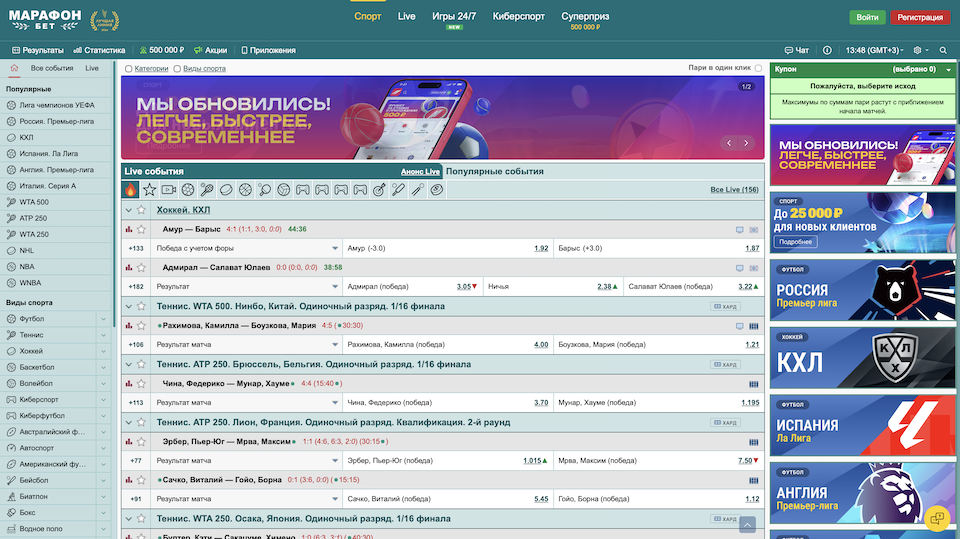Pick odds 4.00 for Рахимова, Камилла
The height and width of the screenshot is (539, 960).
541,345
